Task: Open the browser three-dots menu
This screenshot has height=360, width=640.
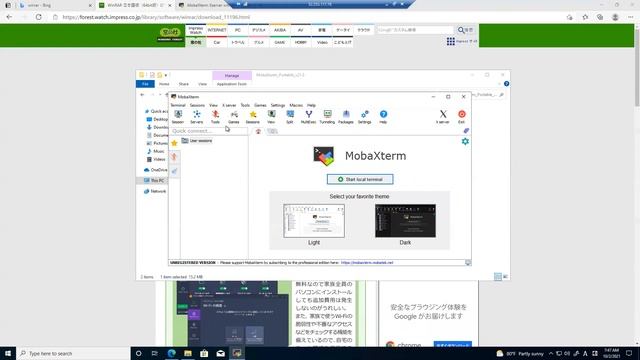Action: (x=631, y=17)
